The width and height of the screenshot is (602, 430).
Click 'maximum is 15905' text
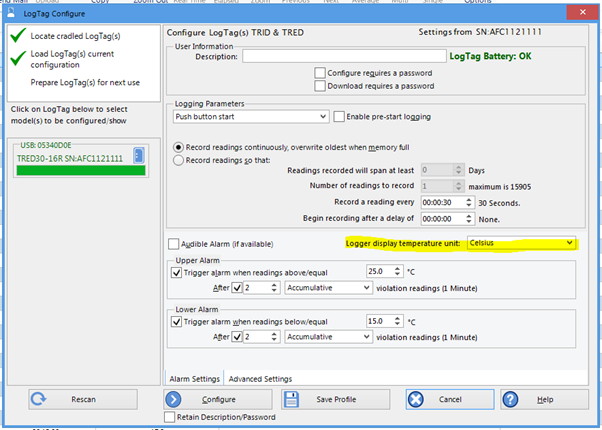tap(499, 187)
